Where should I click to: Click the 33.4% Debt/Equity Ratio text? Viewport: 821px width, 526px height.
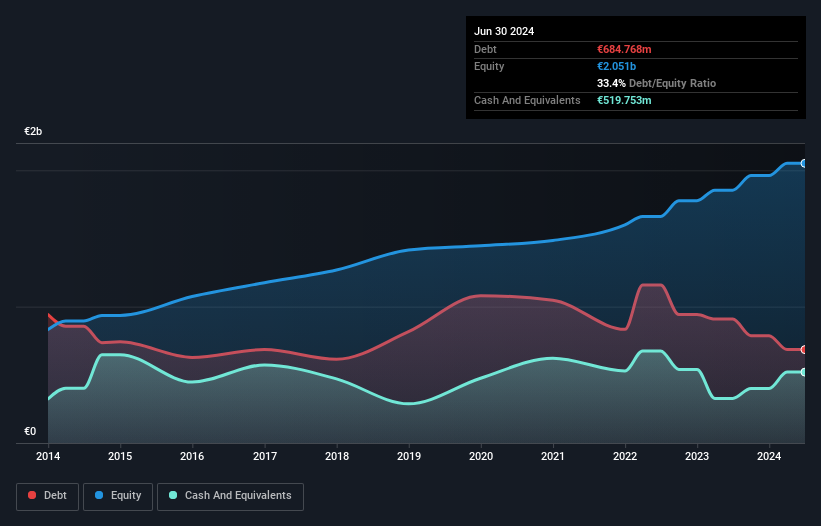[656, 83]
